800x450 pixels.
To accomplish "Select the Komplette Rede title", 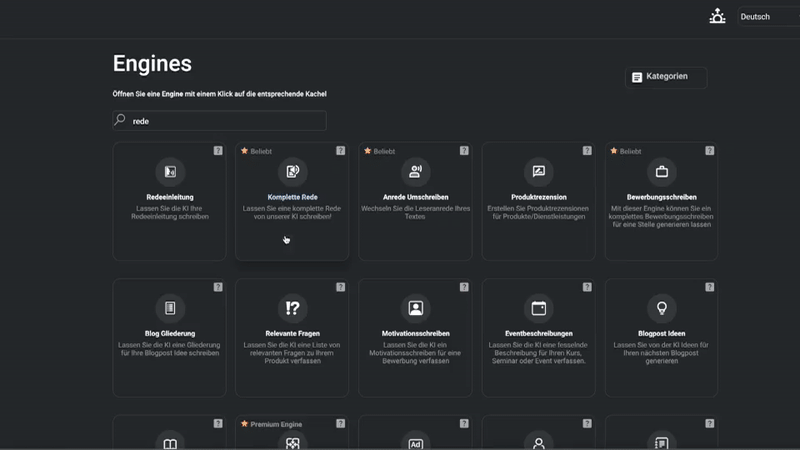I will (292, 197).
